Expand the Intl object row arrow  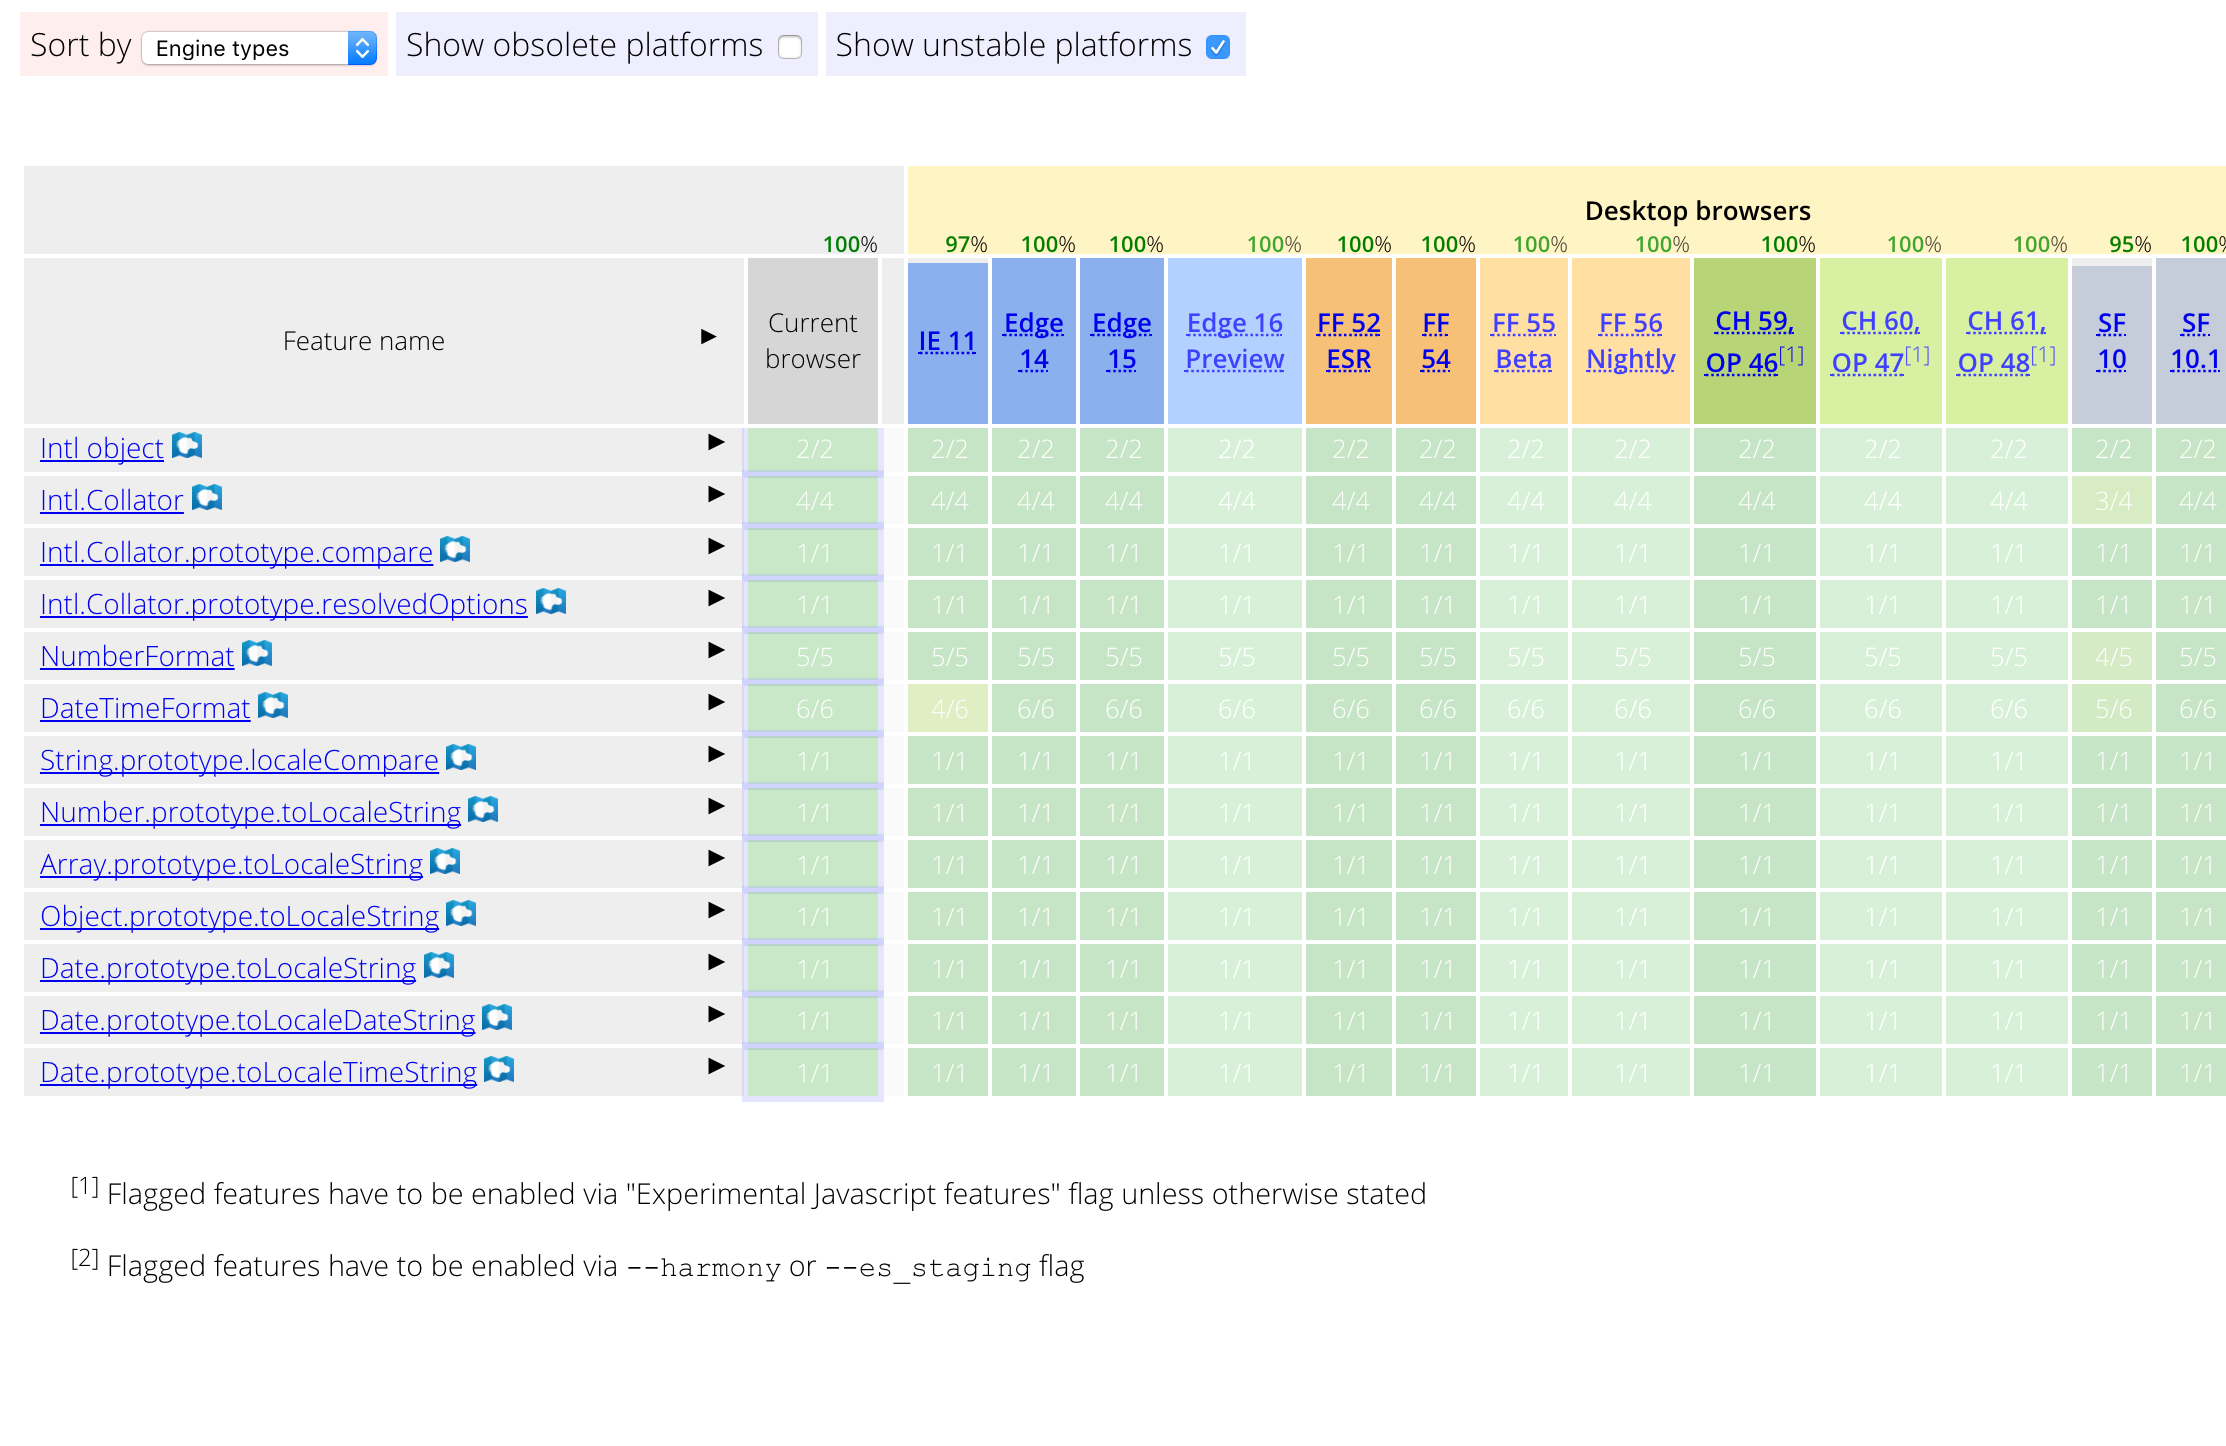pos(716,442)
